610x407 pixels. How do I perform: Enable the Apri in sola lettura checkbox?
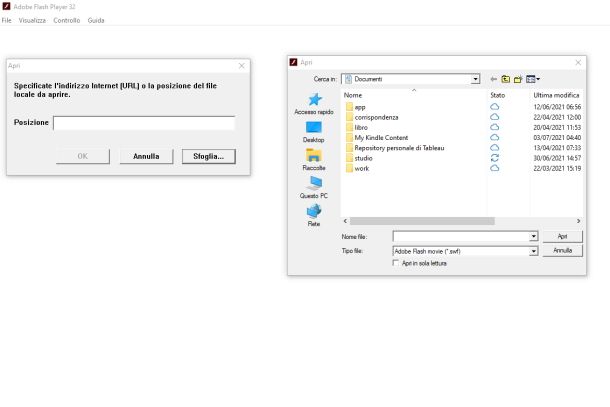pos(396,263)
